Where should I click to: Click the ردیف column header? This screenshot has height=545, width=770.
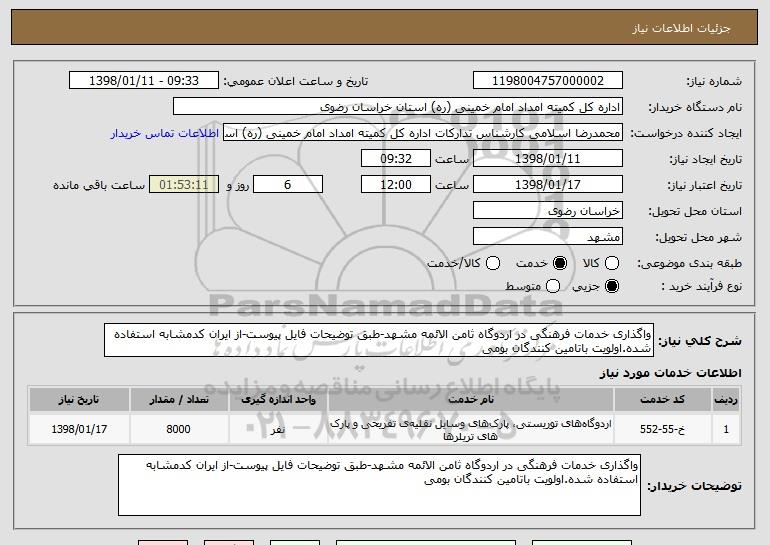(x=726, y=400)
